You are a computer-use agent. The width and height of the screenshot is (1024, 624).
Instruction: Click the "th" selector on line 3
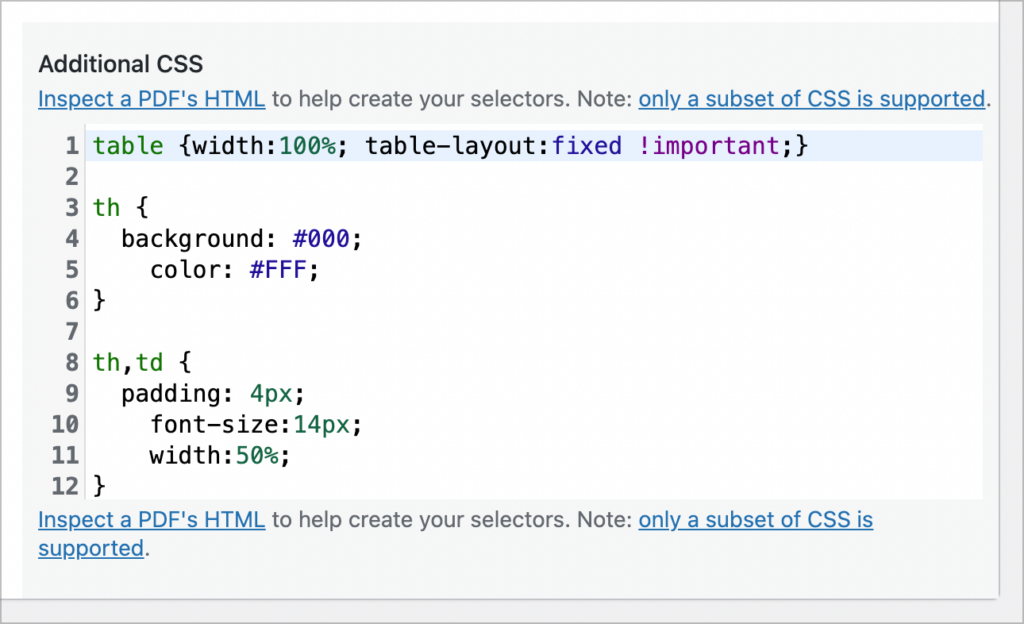tap(107, 208)
